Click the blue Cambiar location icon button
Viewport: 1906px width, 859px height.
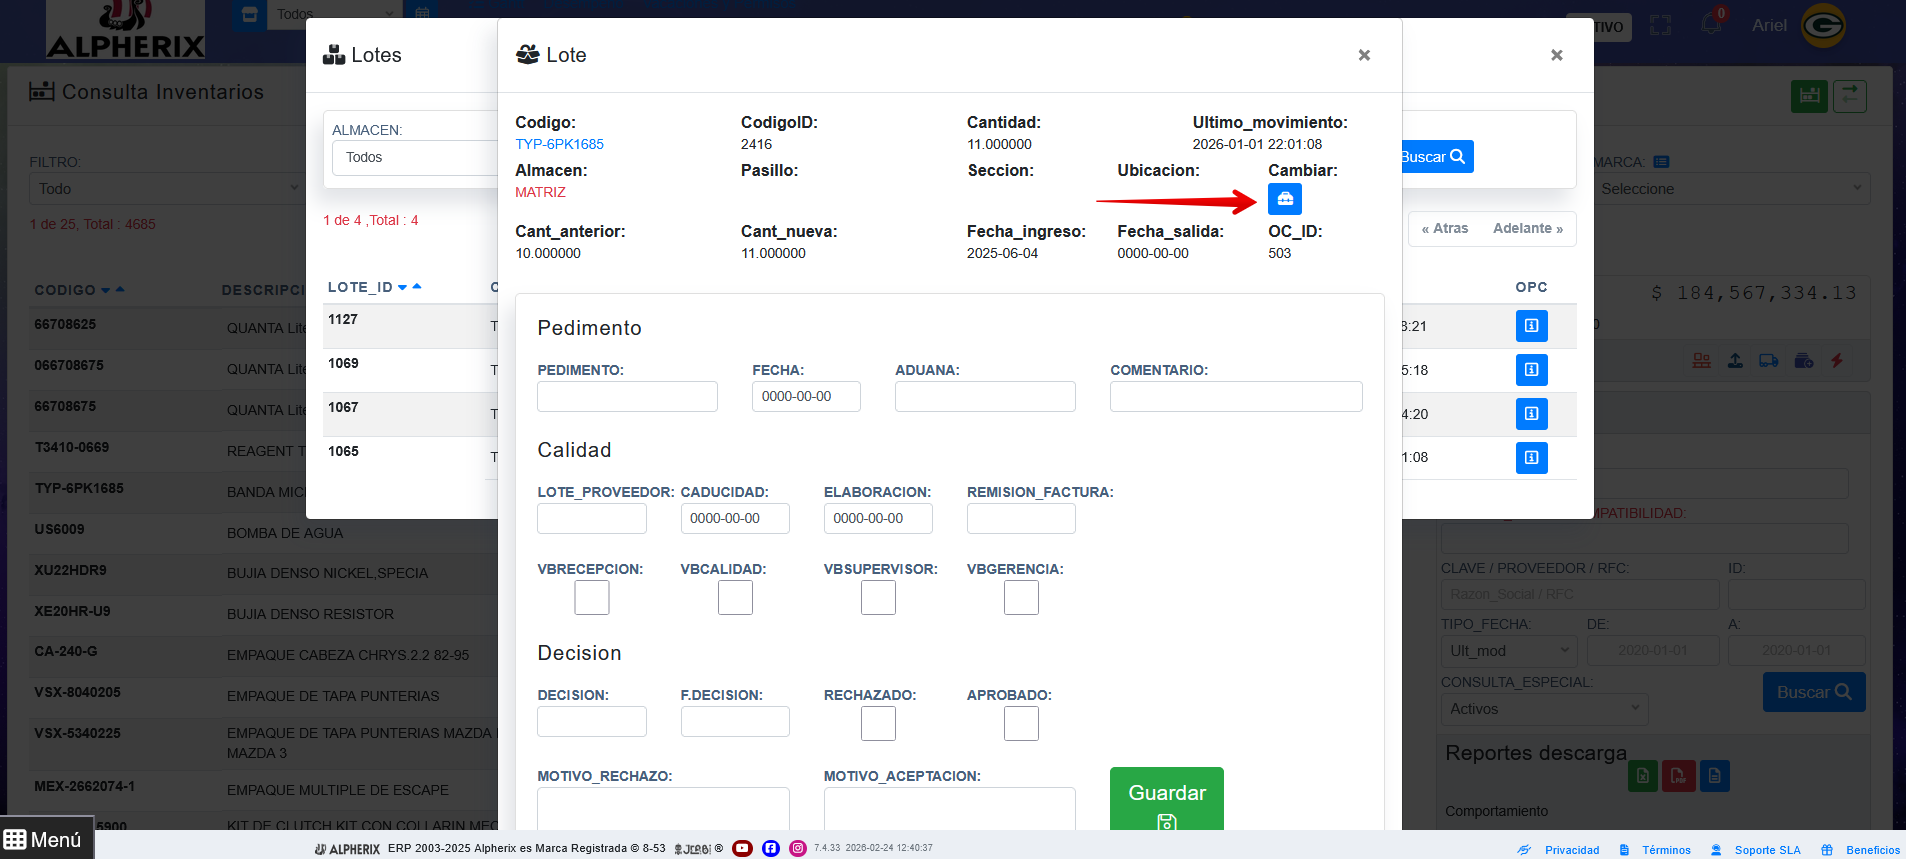point(1284,199)
